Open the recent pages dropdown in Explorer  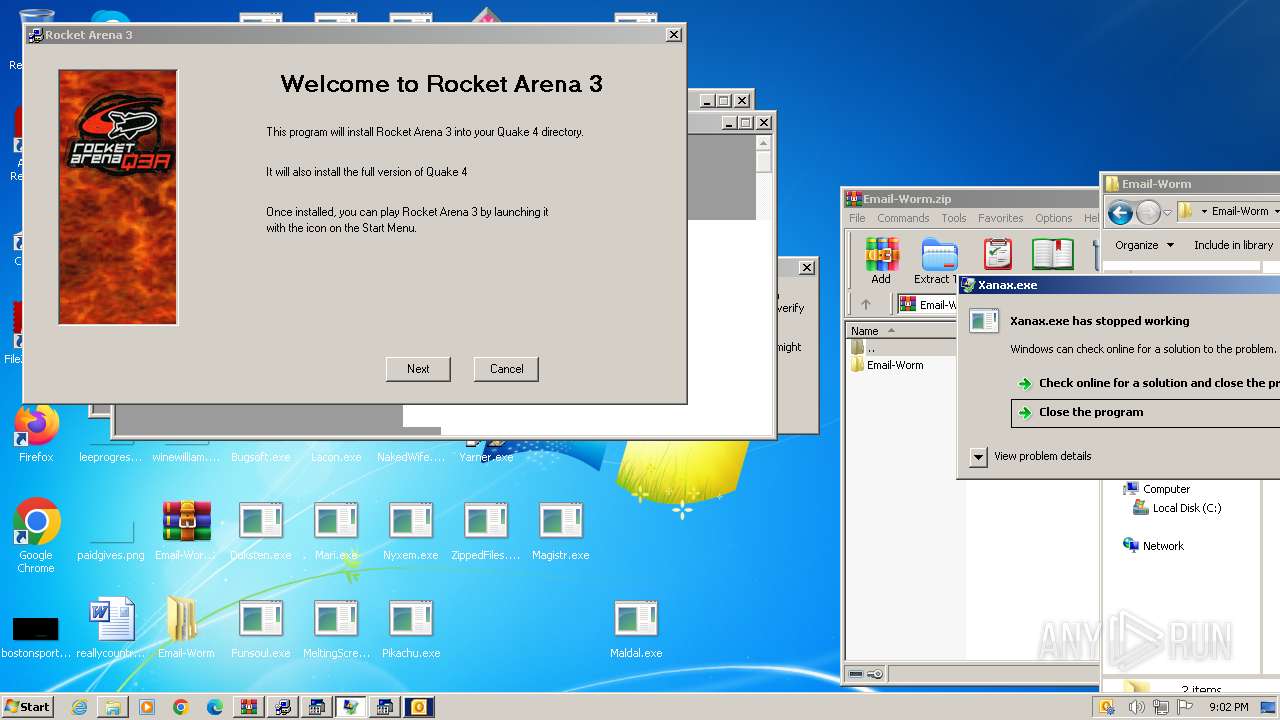[x=1167, y=213]
